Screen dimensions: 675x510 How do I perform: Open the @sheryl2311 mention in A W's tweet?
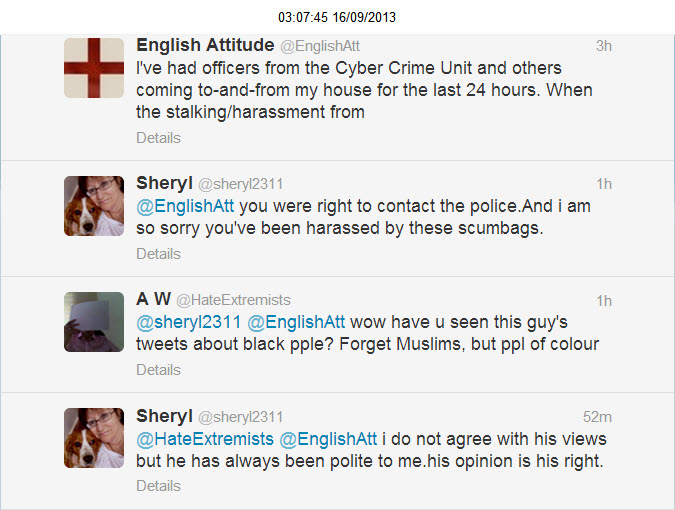[189, 322]
